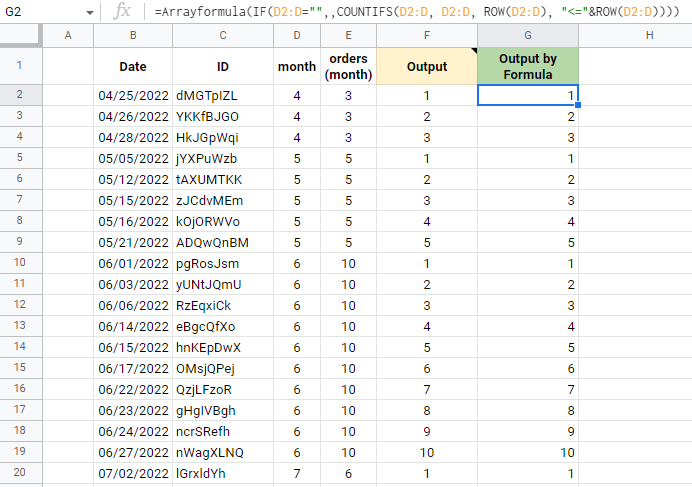Select ID cell gHgIVBgh
This screenshot has width=692, height=487.
point(223,410)
